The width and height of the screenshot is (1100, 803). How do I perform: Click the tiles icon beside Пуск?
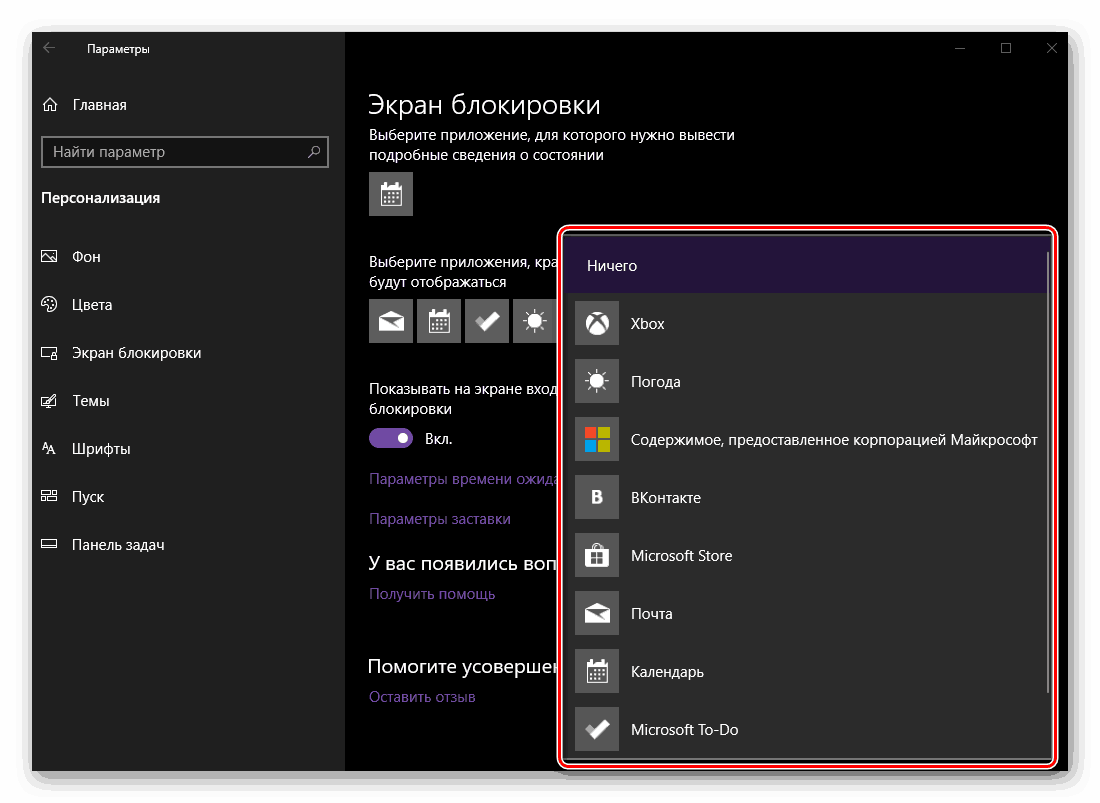tap(49, 496)
